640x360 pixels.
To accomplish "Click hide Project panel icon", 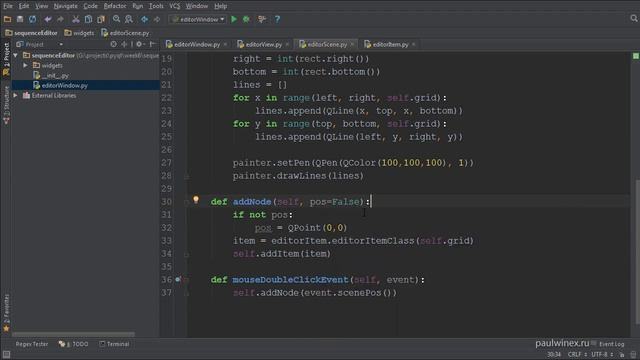I will coord(152,44).
